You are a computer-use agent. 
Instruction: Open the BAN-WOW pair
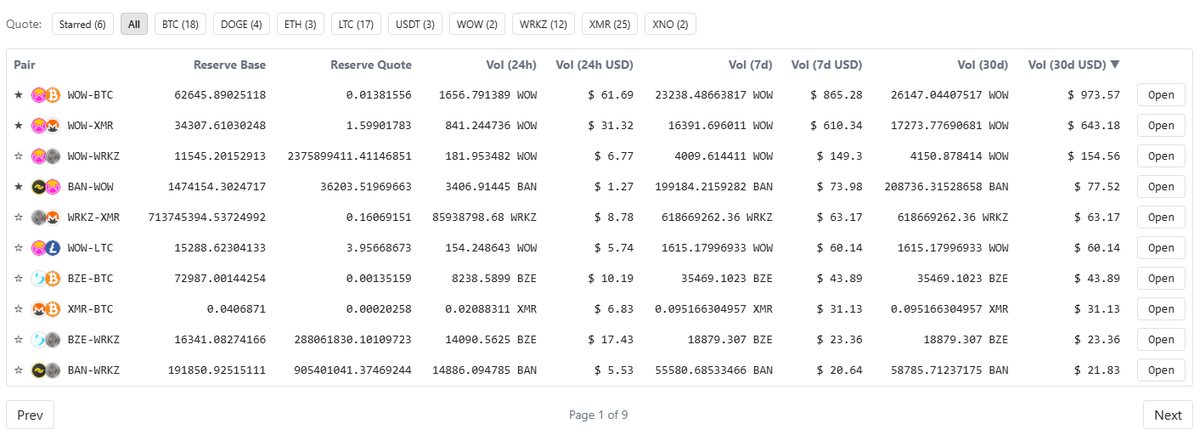(1161, 187)
